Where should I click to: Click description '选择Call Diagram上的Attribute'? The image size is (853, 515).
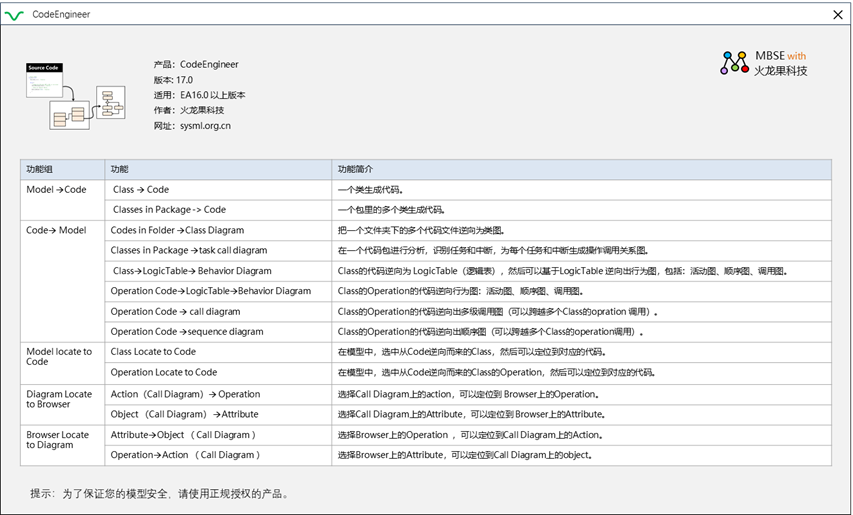click(x=472, y=414)
